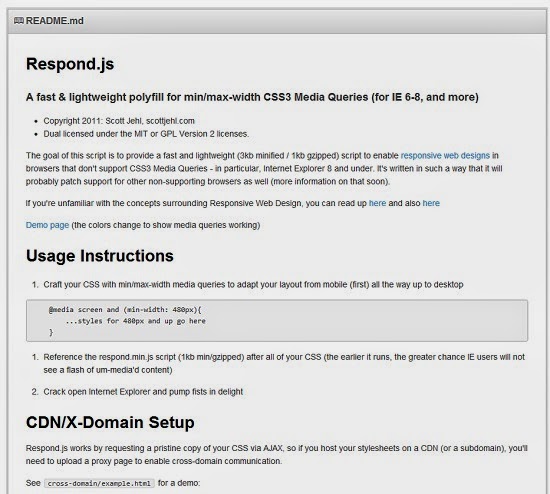Click the 'A fast & lightweight polyfill' subheading
Screen dimensions: 550x494
(252, 97)
